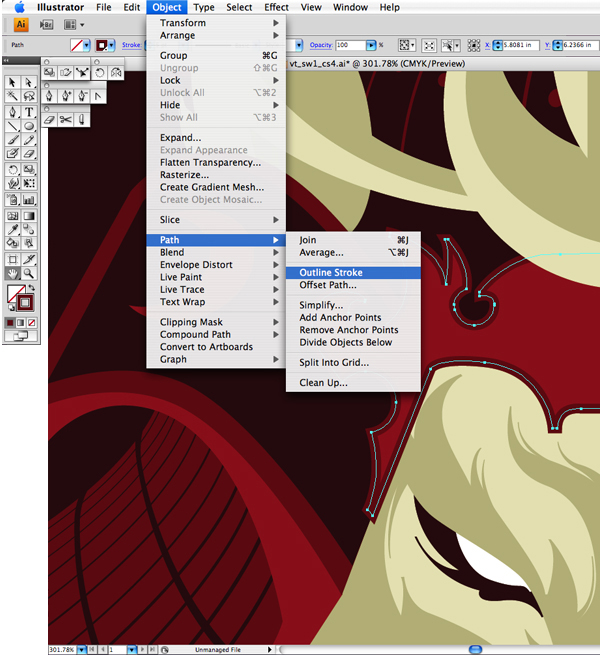The height and width of the screenshot is (665, 600).
Task: Select the Knife tool in tearoff panel
Action: click(x=81, y=120)
